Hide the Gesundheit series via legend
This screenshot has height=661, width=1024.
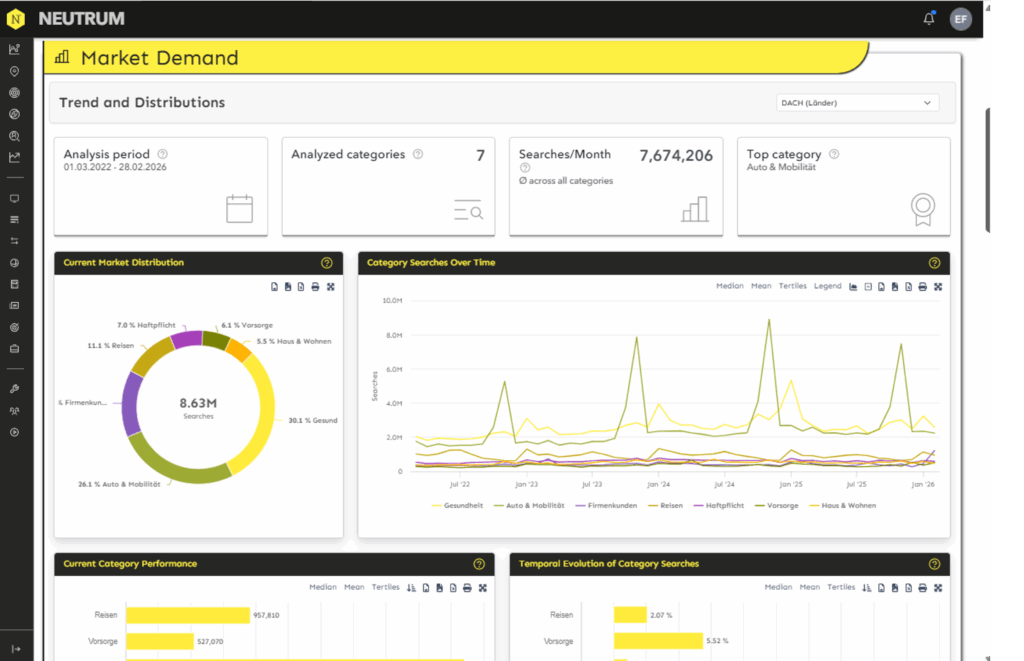457,506
